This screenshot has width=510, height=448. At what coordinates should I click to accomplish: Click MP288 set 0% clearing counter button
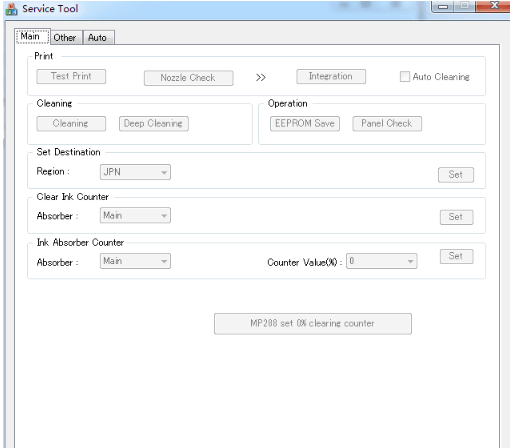coord(313,324)
